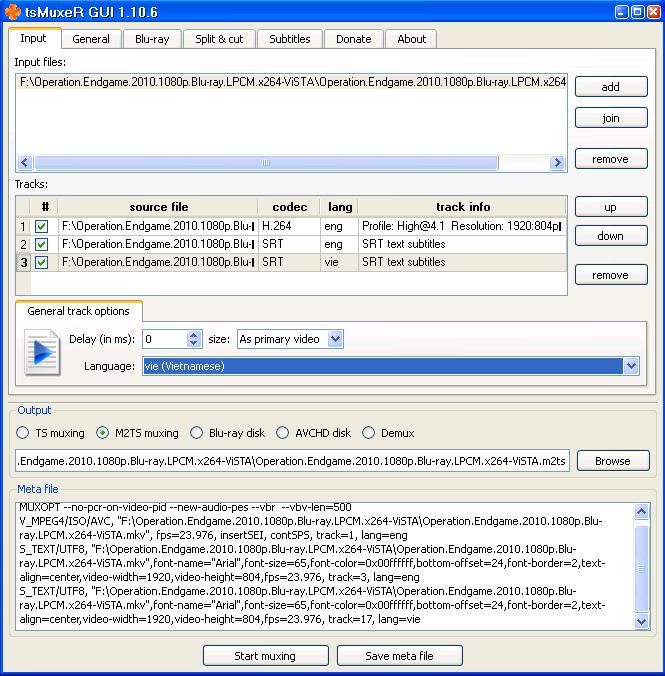Viewport: 665px width, 676px height.
Task: Click track 3 'vie' lang cell
Action: [x=339, y=262]
